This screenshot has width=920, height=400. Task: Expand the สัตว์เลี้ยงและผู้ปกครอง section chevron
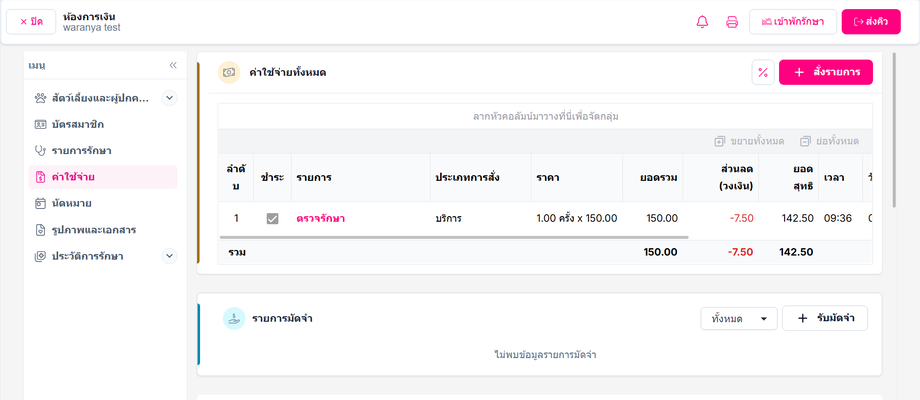pos(169,98)
